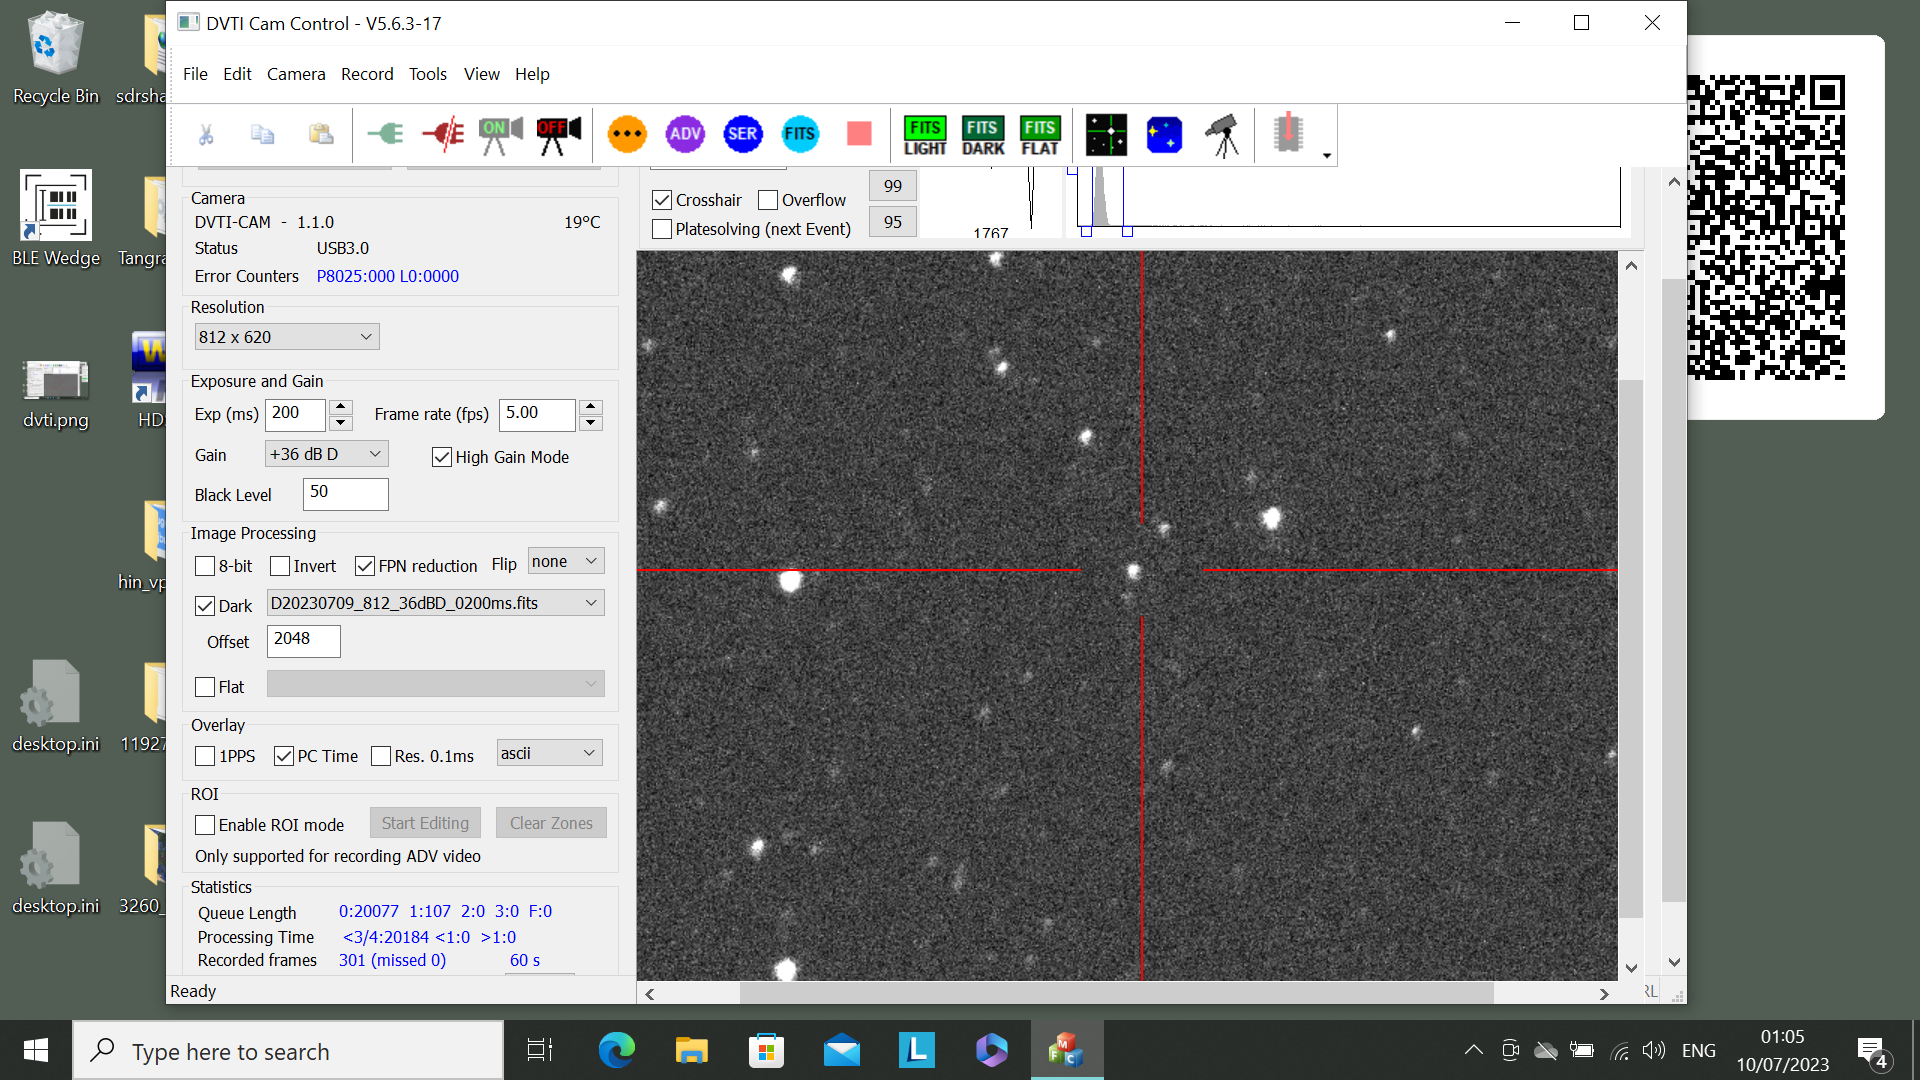
Task: Enable ROI mode checkbox
Action: (x=205, y=825)
